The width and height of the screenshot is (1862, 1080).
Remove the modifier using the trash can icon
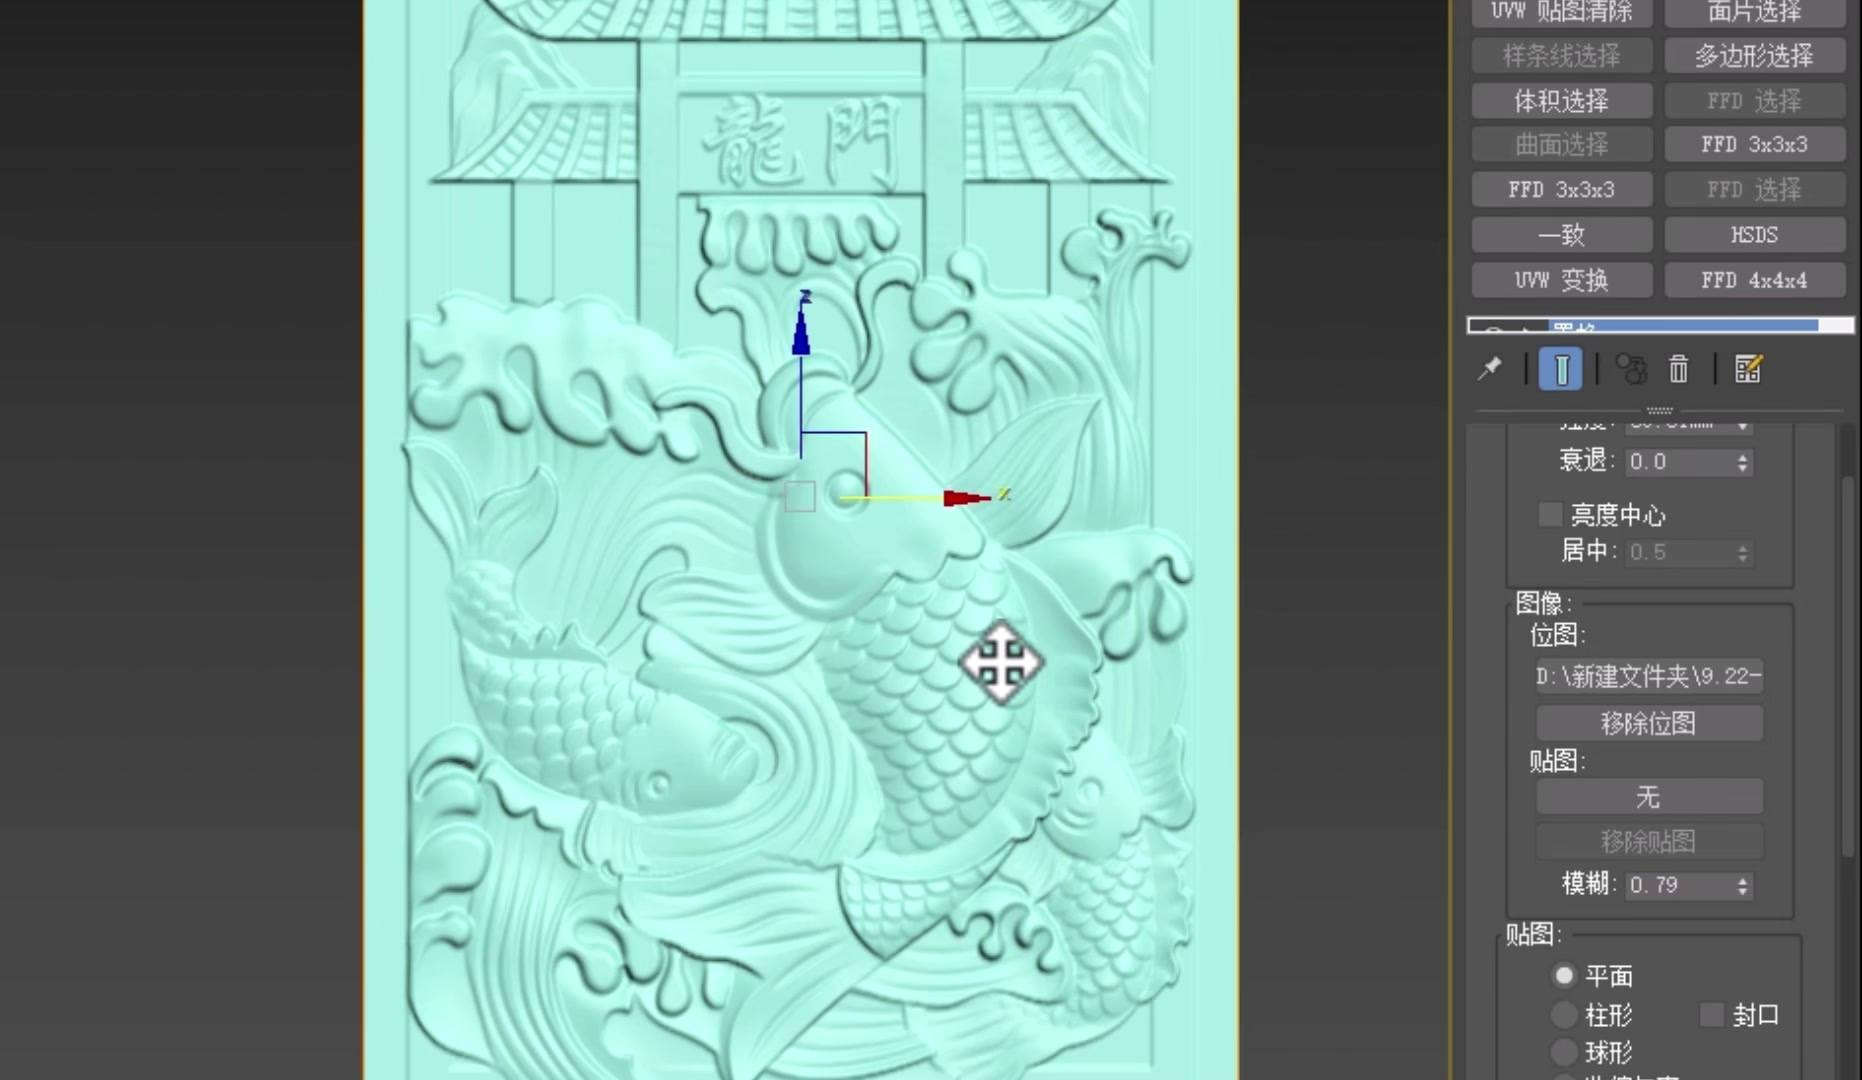pos(1678,368)
